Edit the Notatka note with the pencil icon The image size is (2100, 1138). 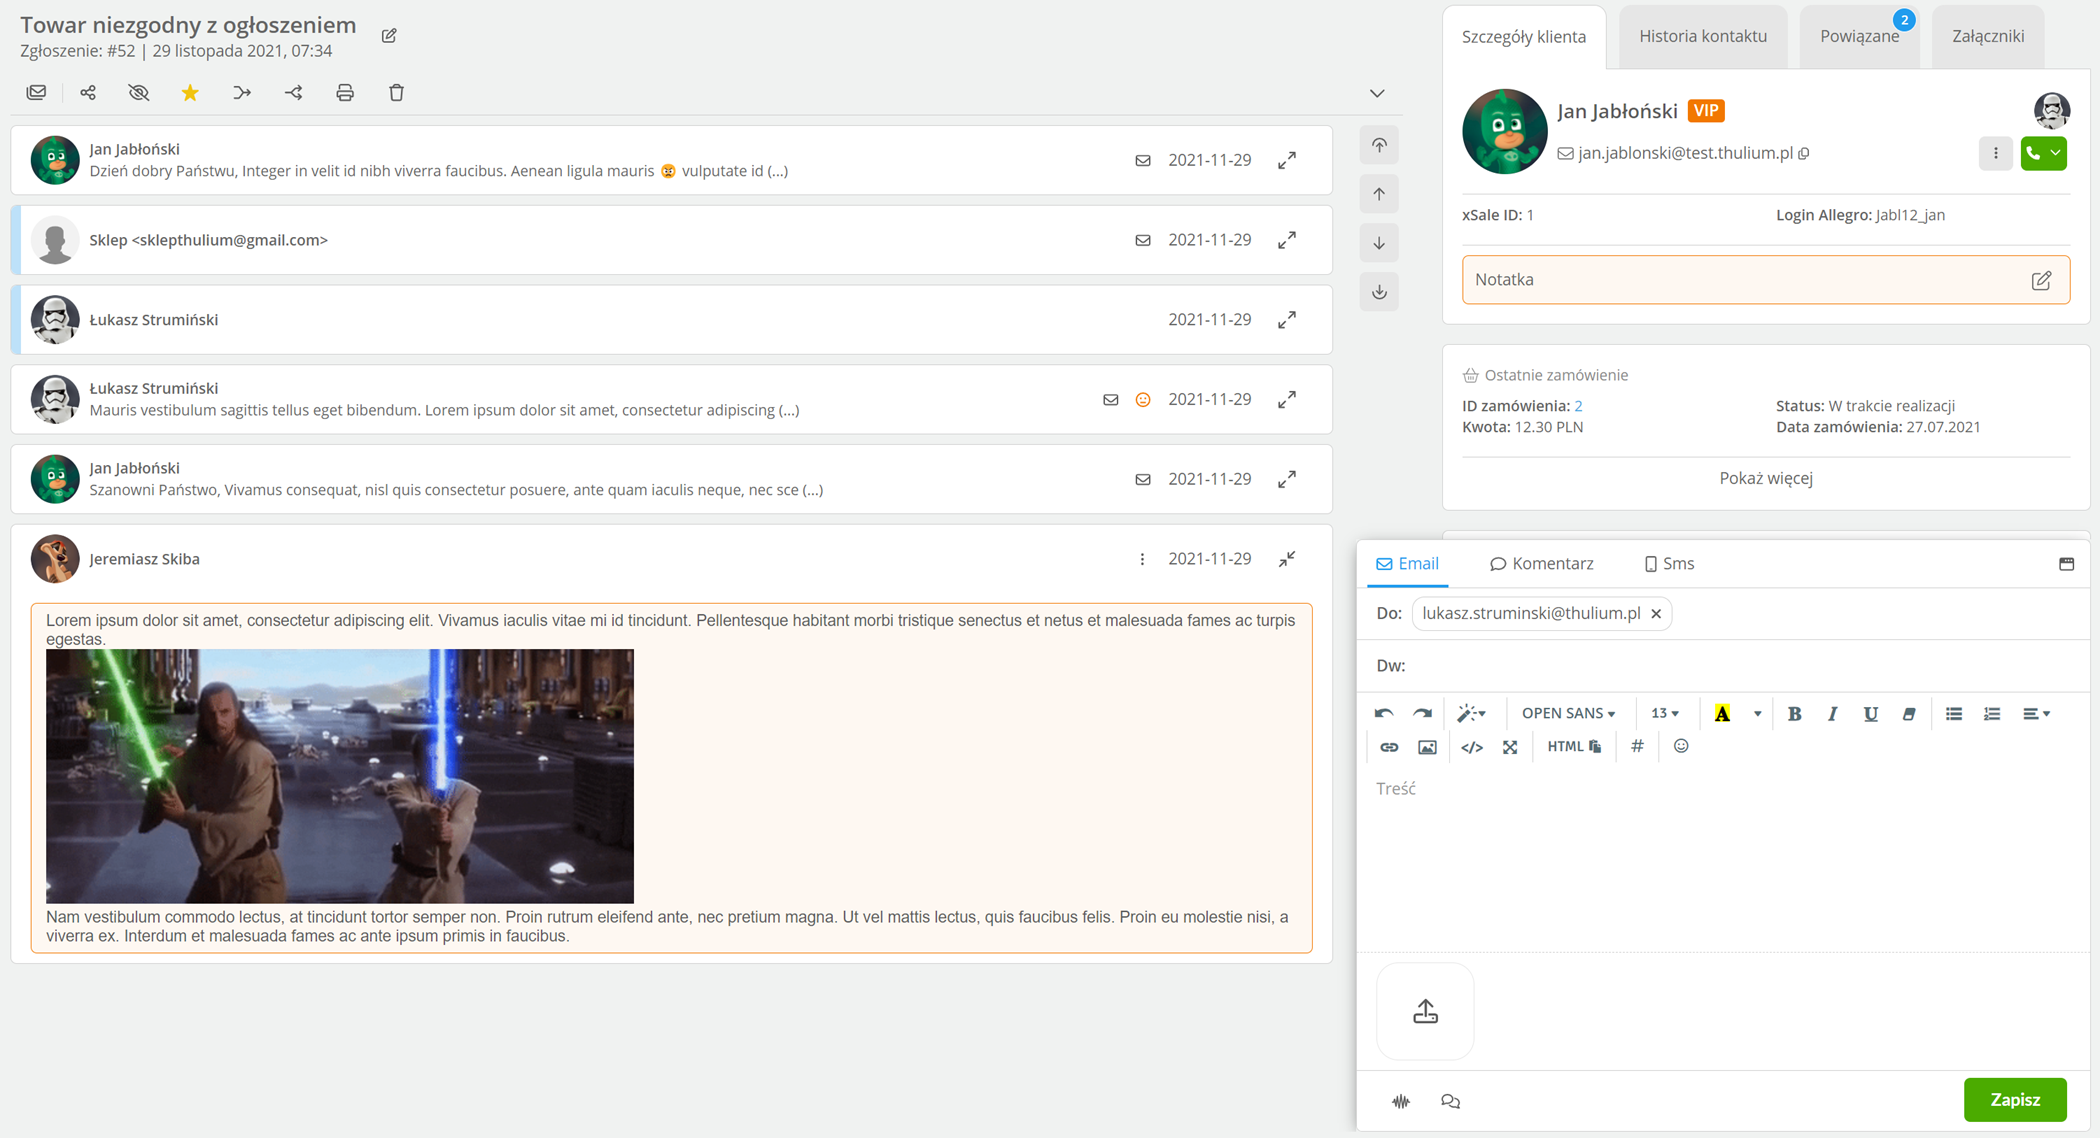click(x=2041, y=280)
